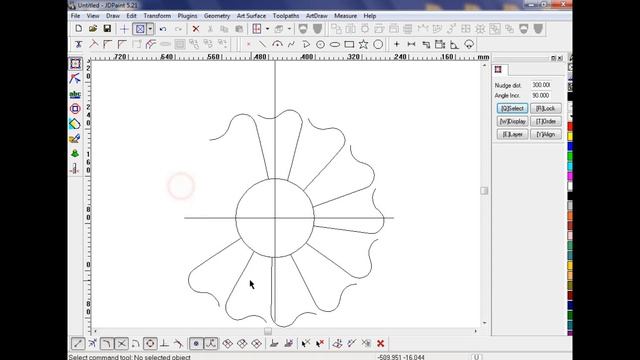The image size is (640, 360).
Task: Open the dropdown arrow beside the selection mode button
Action: point(150,29)
